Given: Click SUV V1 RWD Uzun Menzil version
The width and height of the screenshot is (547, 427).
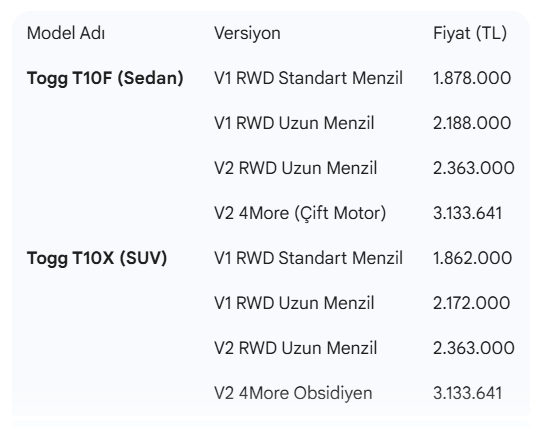Looking at the screenshot, I should 294,303.
